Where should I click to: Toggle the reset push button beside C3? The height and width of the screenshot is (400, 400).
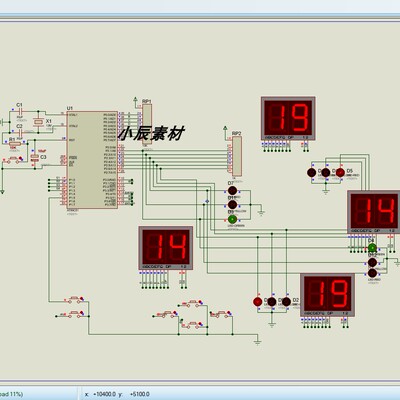click(13, 160)
